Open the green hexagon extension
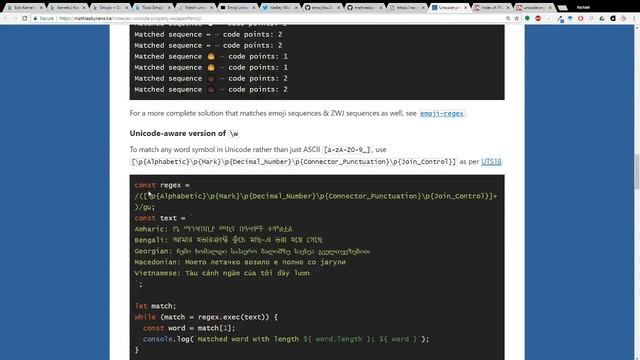The height and width of the screenshot is (360, 640). pos(527,18)
